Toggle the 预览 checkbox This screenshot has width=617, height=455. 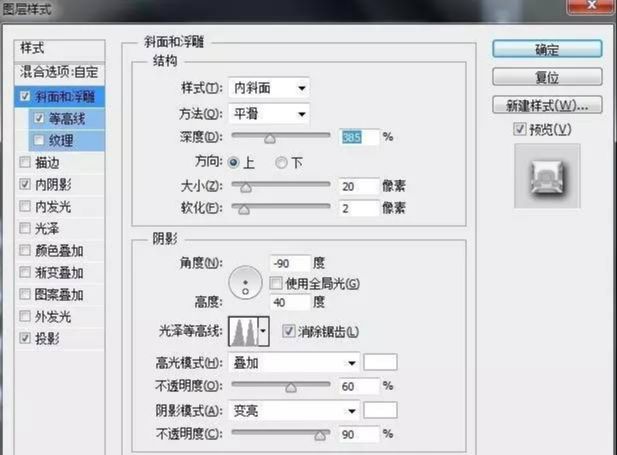pos(519,129)
